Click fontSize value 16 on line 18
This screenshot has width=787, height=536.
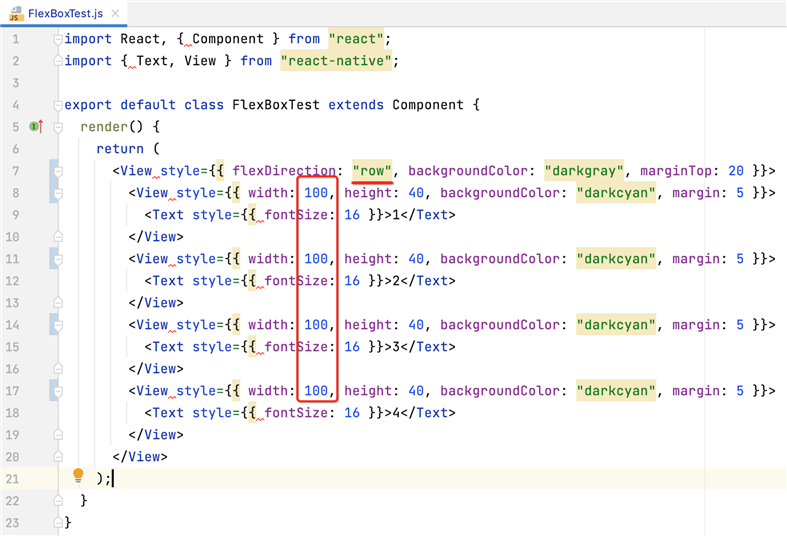point(352,413)
